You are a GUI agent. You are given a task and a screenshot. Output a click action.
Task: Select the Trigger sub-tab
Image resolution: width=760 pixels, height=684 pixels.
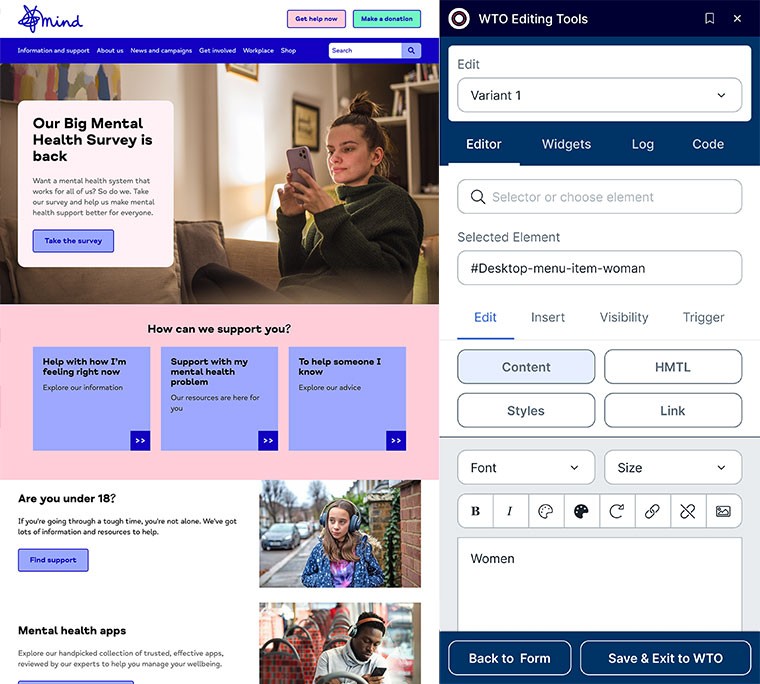(x=703, y=318)
